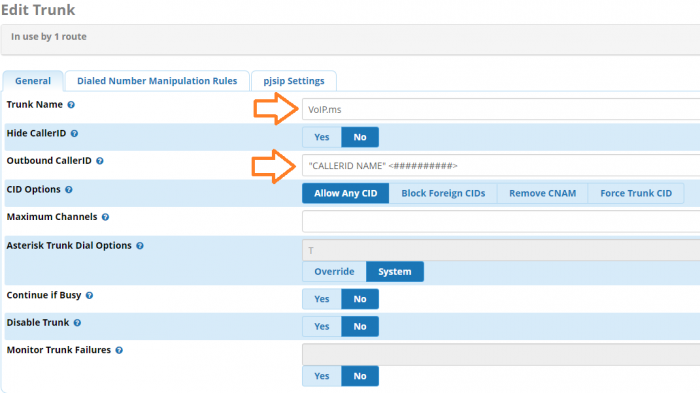Open Dialed Number Manipulation Rules tab
The height and width of the screenshot is (393, 700).
tap(157, 81)
